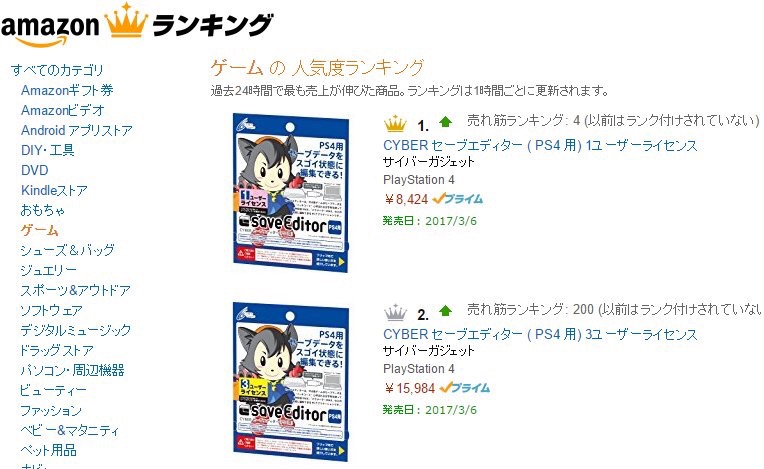Click the green up arrow beside rank 1
Image resolution: width=764 pixels, height=469 pixels.
(445, 122)
